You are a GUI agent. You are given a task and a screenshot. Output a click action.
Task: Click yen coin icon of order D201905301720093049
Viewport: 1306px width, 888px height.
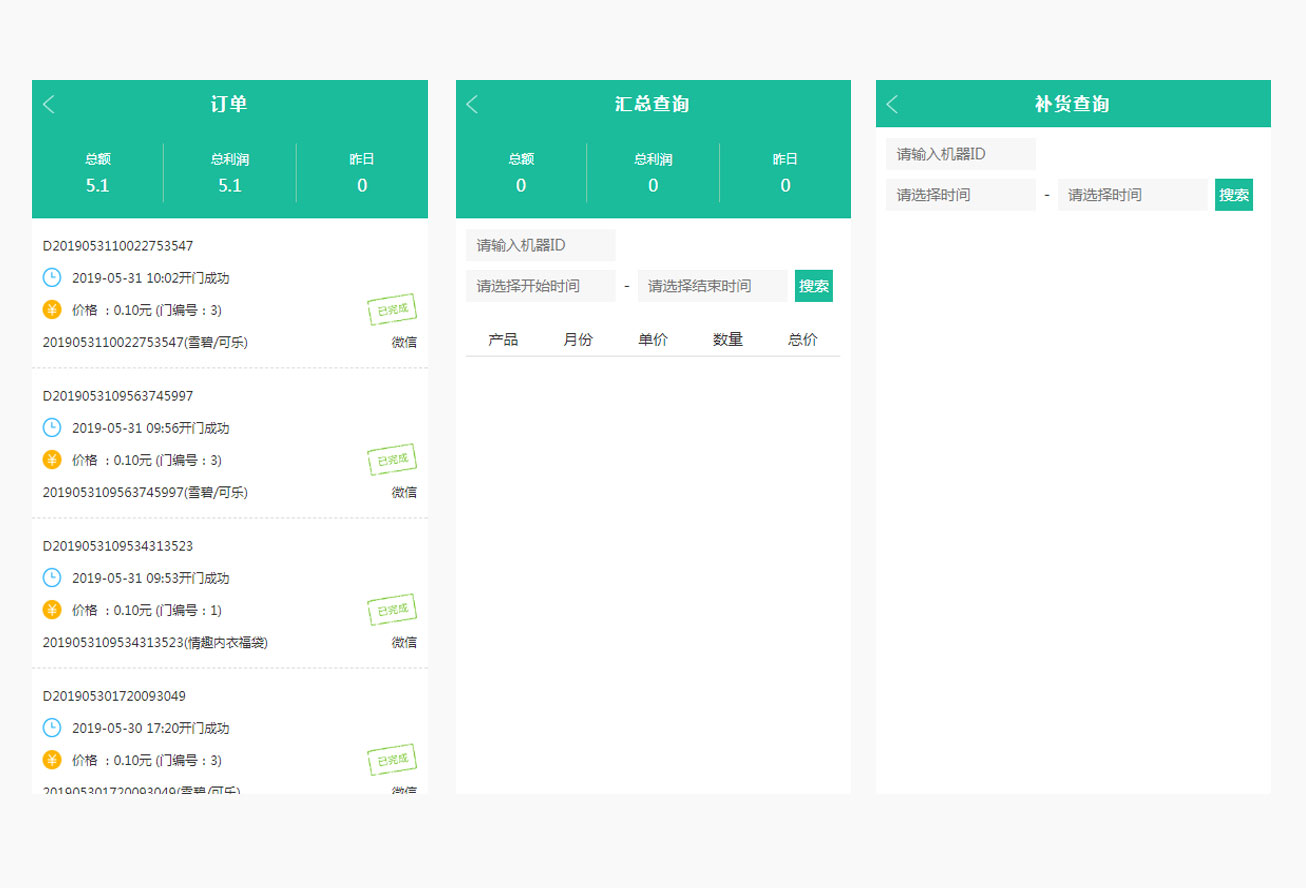click(52, 760)
